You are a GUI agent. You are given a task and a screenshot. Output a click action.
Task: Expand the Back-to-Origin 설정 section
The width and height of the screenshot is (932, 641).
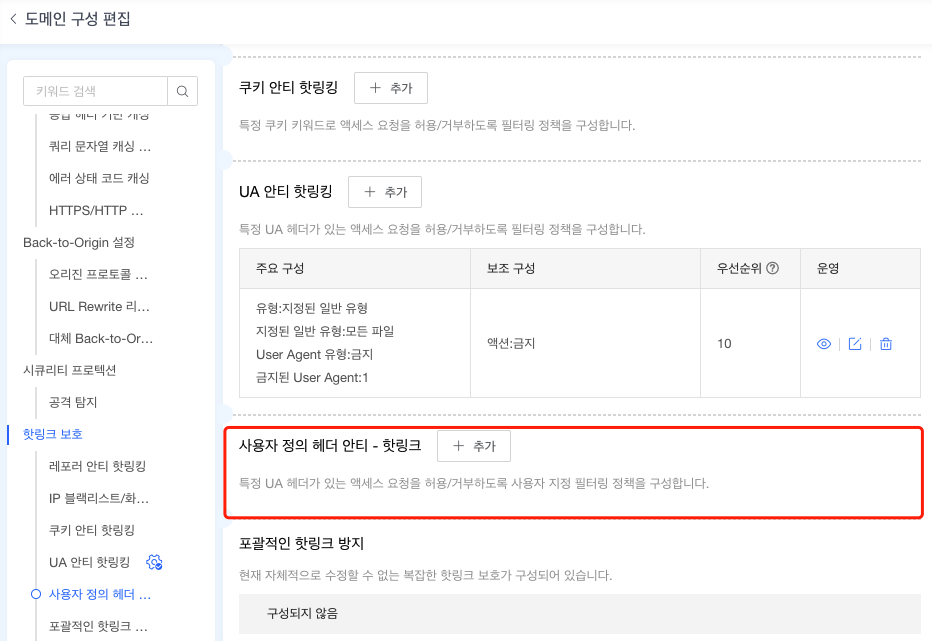pos(79,242)
